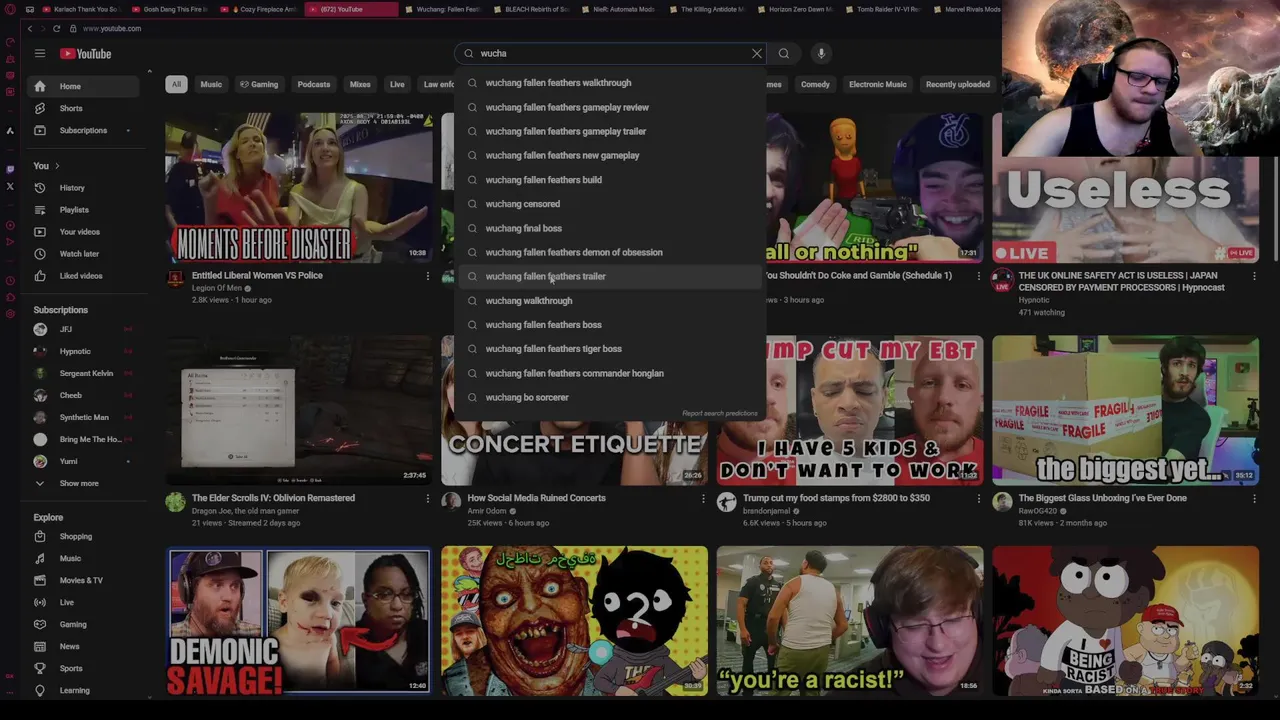Viewport: 1280px width, 720px height.
Task: Select the Mixes filter chip
Action: [360, 84]
